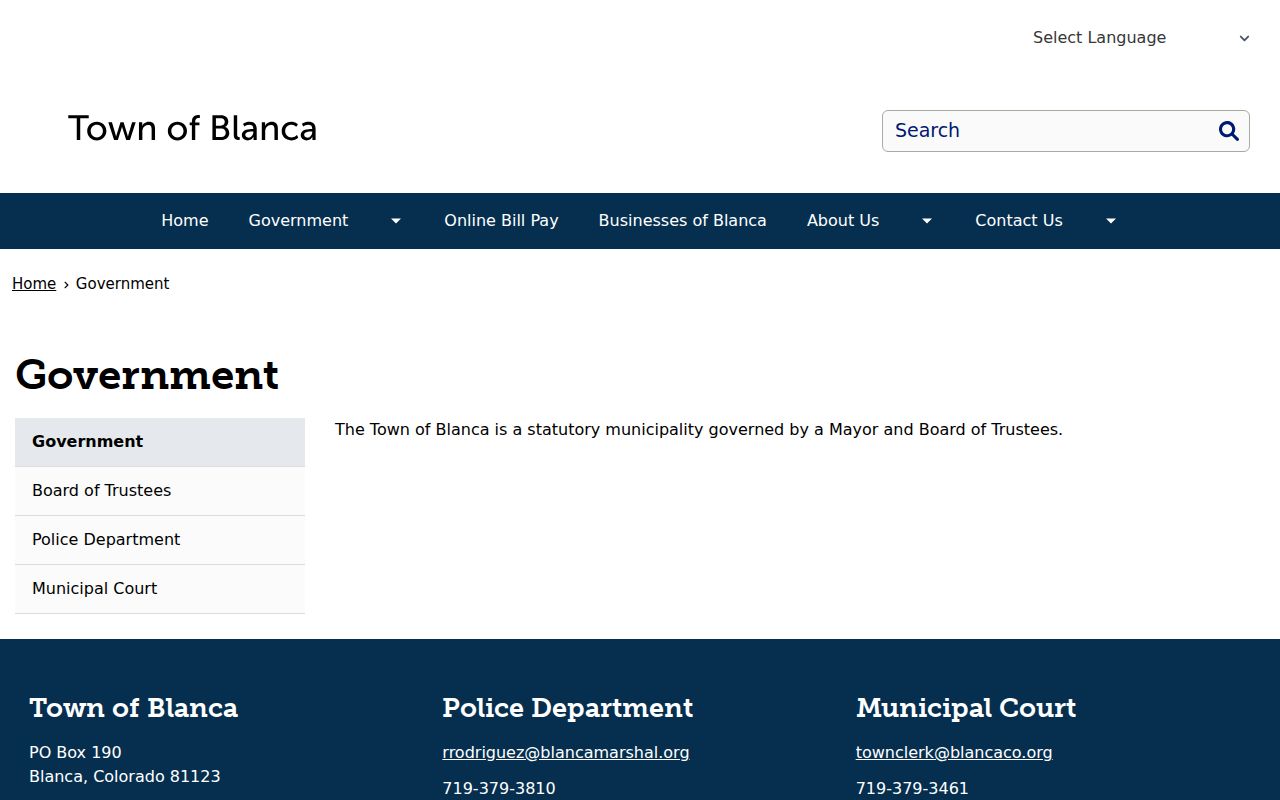The height and width of the screenshot is (800, 1280).
Task: Click the Government breadcrumb text
Action: pos(123,284)
